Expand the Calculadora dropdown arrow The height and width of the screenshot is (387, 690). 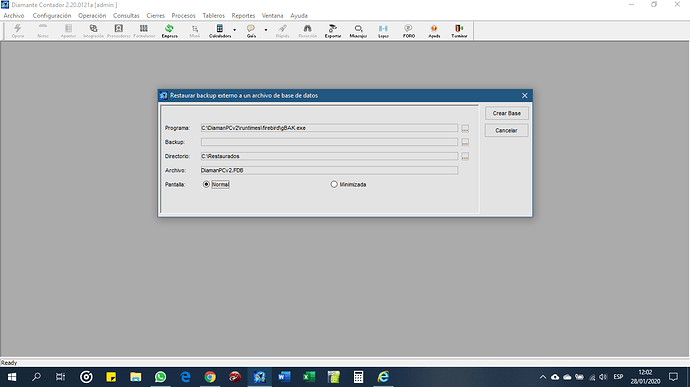[235, 30]
